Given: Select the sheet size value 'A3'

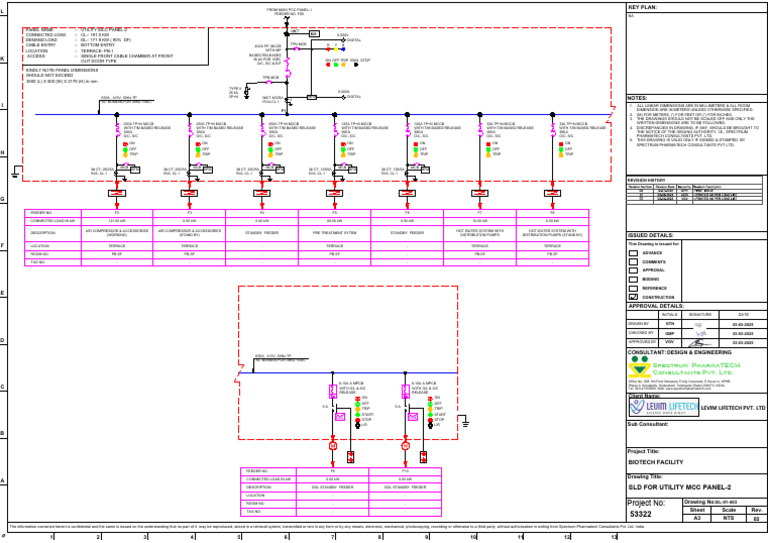Looking at the screenshot, I should pos(696,518).
